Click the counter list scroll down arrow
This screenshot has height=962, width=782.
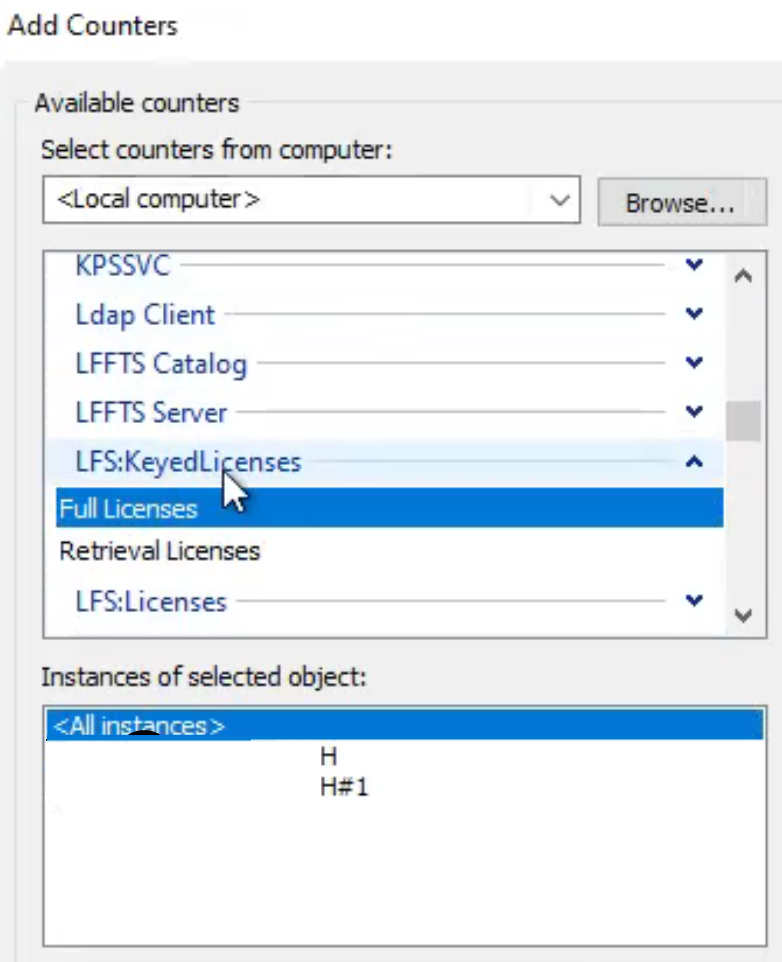tap(743, 615)
